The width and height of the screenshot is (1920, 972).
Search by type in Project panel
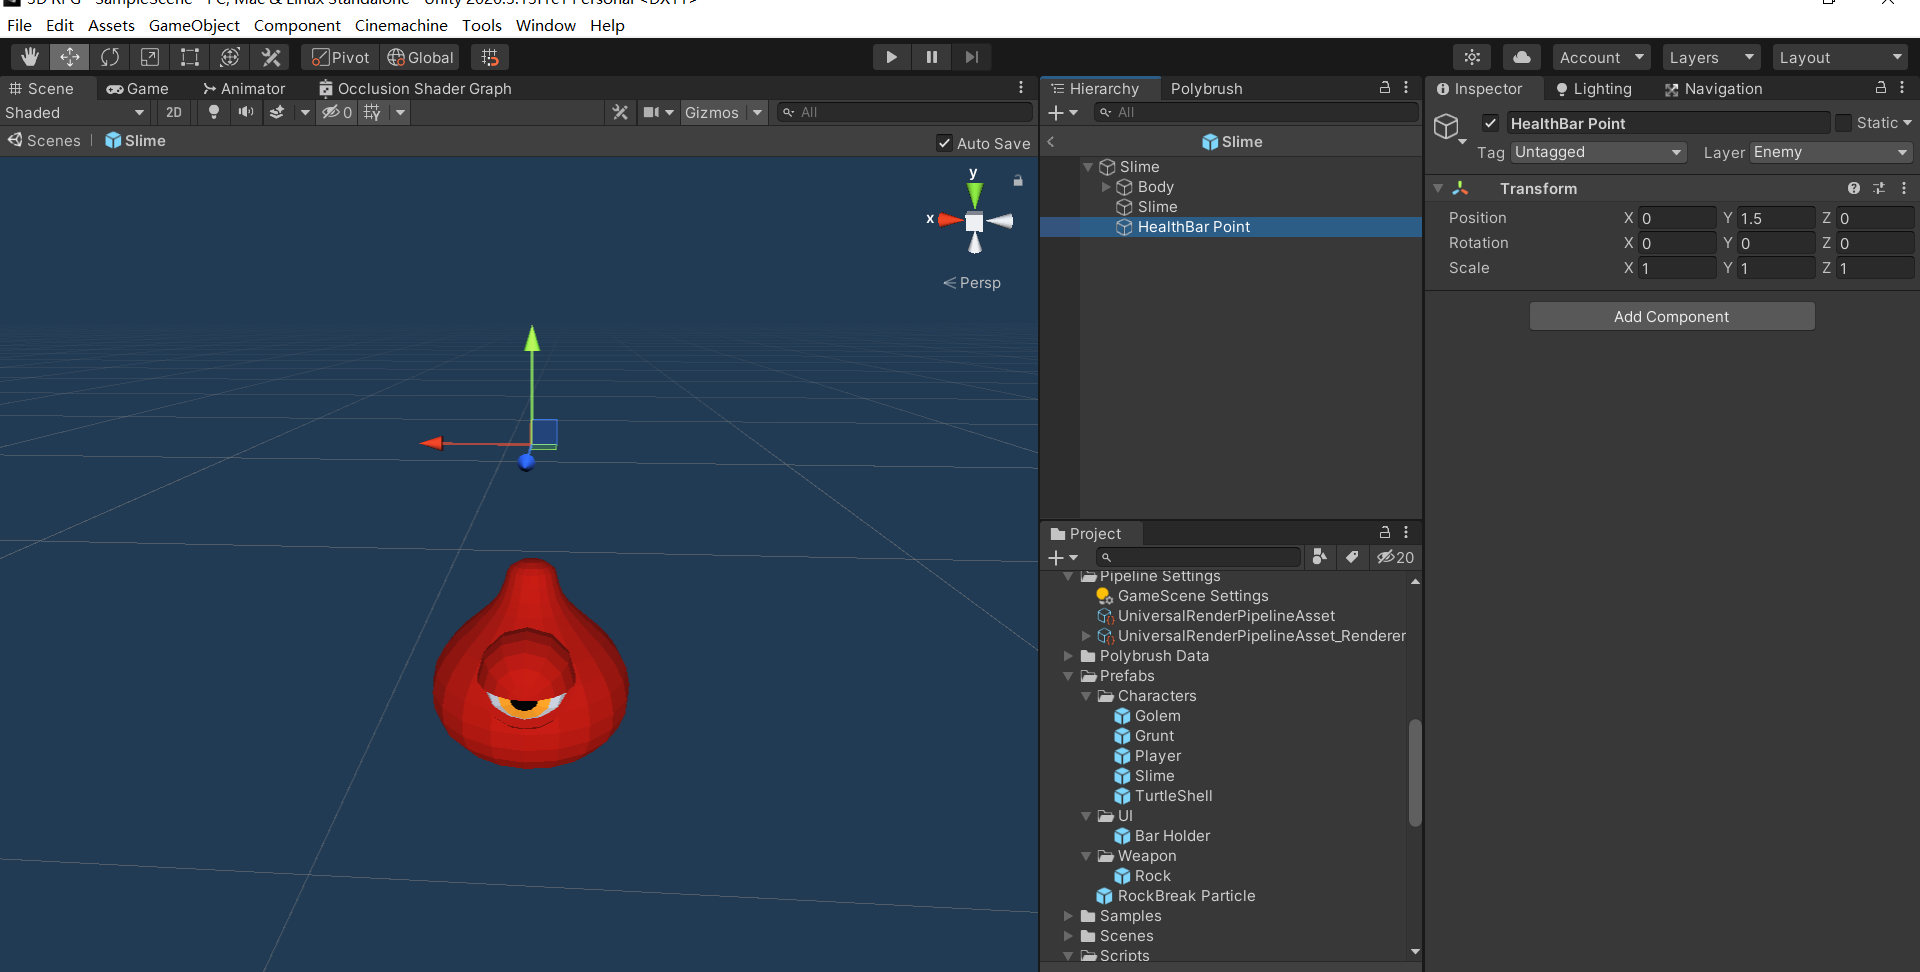pos(1320,557)
